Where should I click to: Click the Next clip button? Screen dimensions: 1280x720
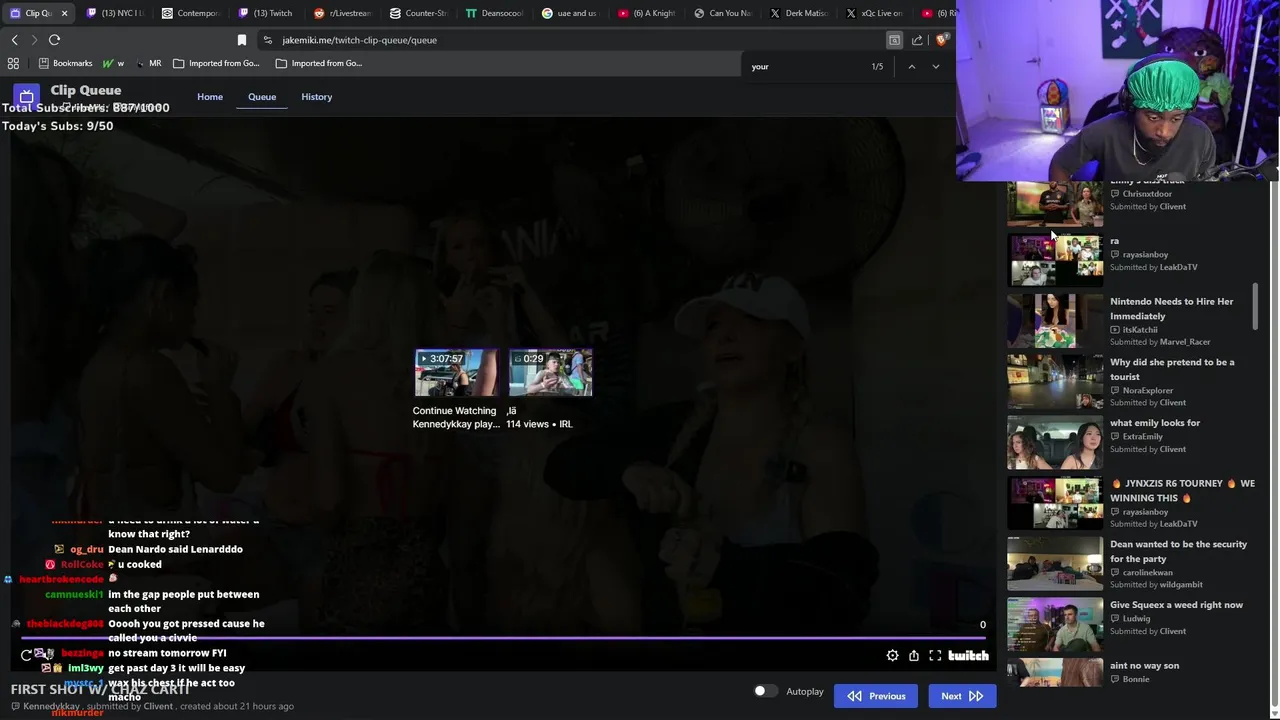[x=962, y=696]
